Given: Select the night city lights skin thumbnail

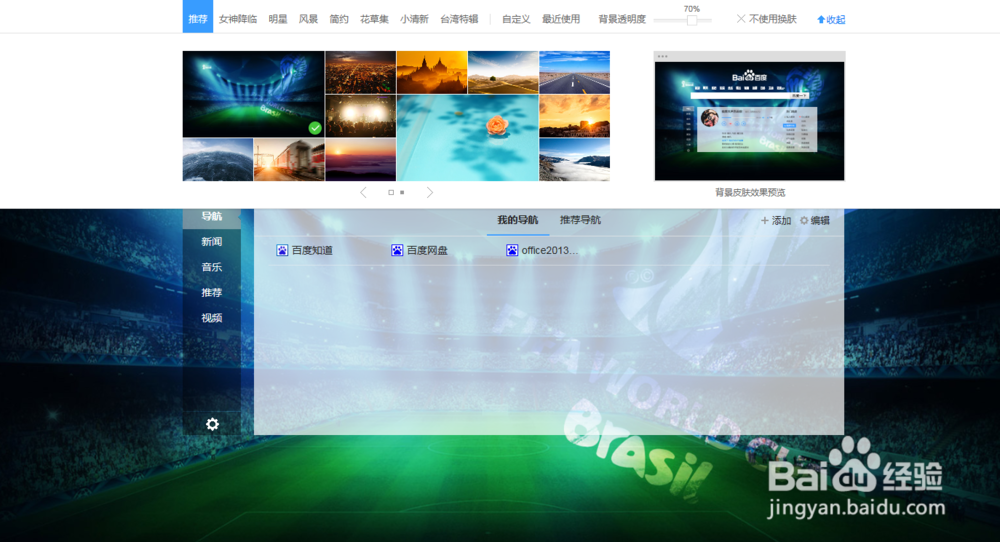Looking at the screenshot, I should click(360, 72).
